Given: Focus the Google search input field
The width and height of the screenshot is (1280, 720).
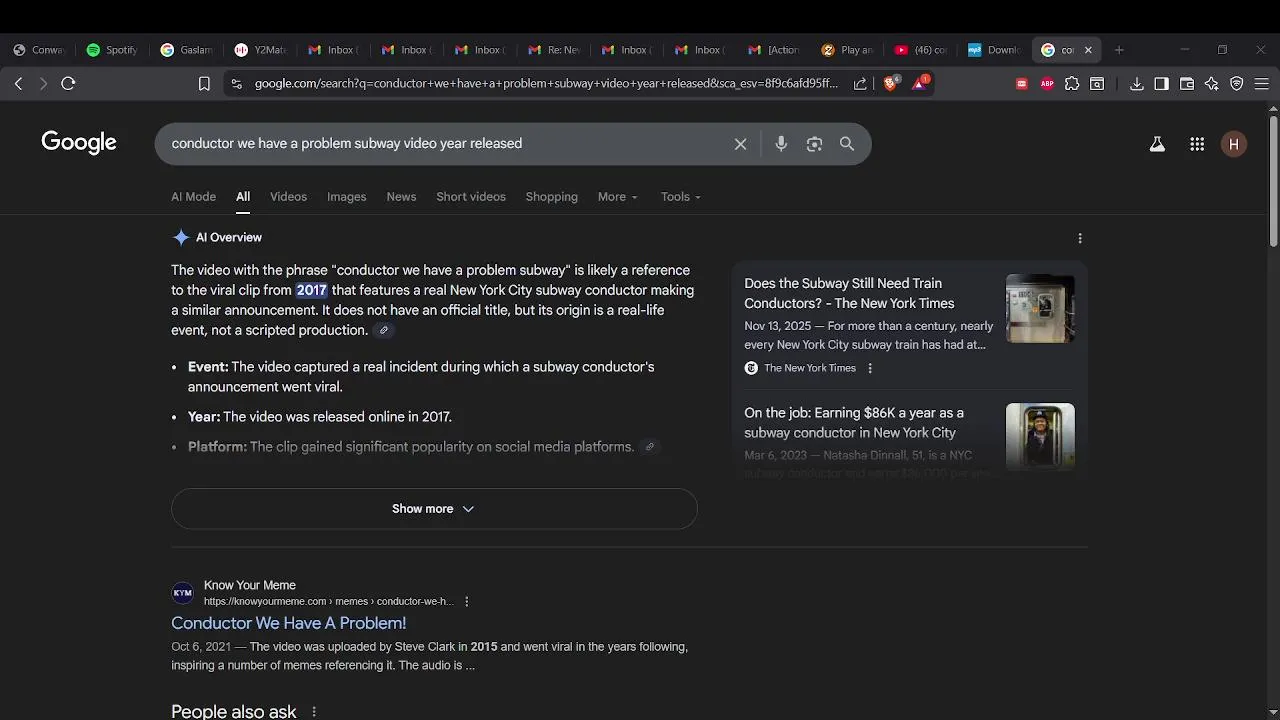Looking at the screenshot, I should click(x=445, y=144).
